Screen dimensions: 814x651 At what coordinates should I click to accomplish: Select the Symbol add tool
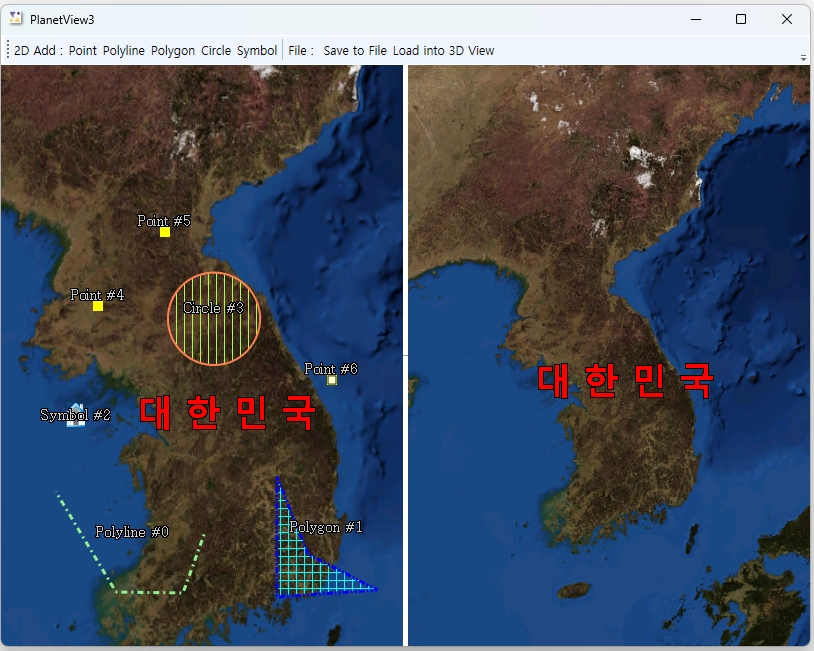tap(257, 50)
